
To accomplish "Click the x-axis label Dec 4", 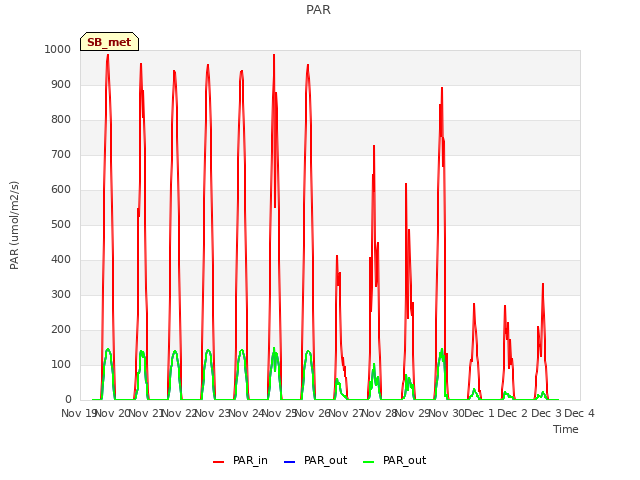I will tap(579, 413).
